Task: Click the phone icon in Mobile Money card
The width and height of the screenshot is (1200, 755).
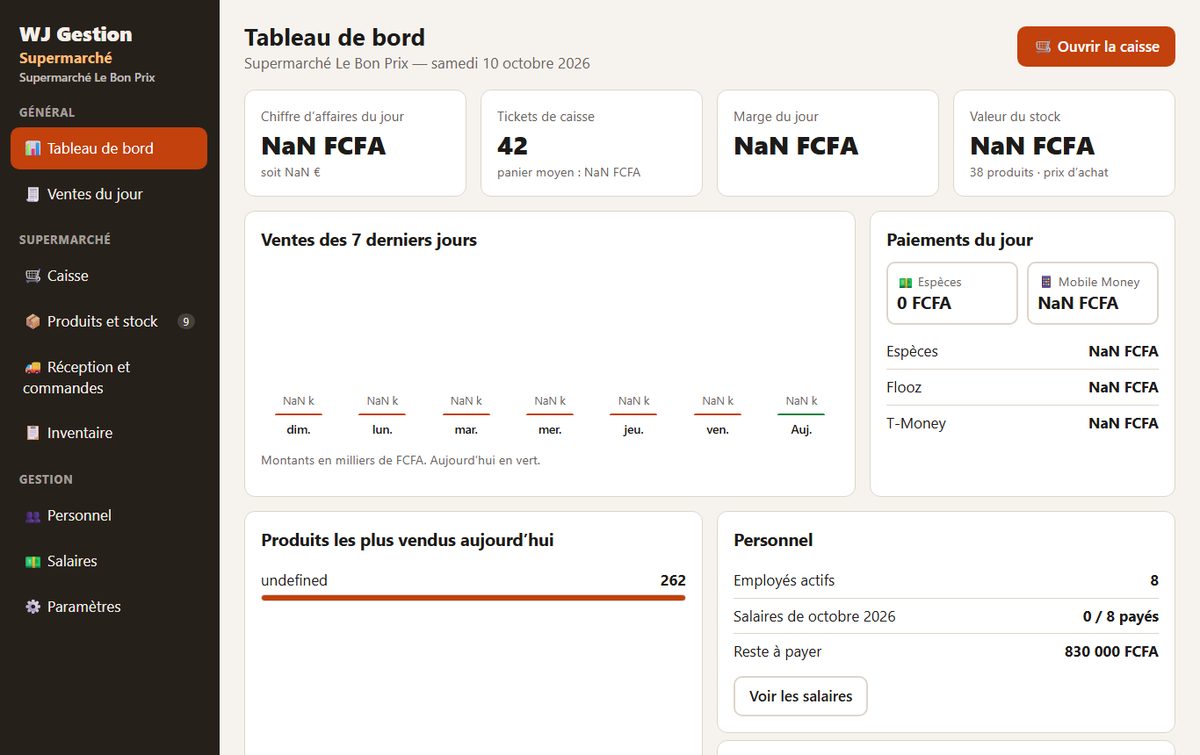Action: point(1046,283)
